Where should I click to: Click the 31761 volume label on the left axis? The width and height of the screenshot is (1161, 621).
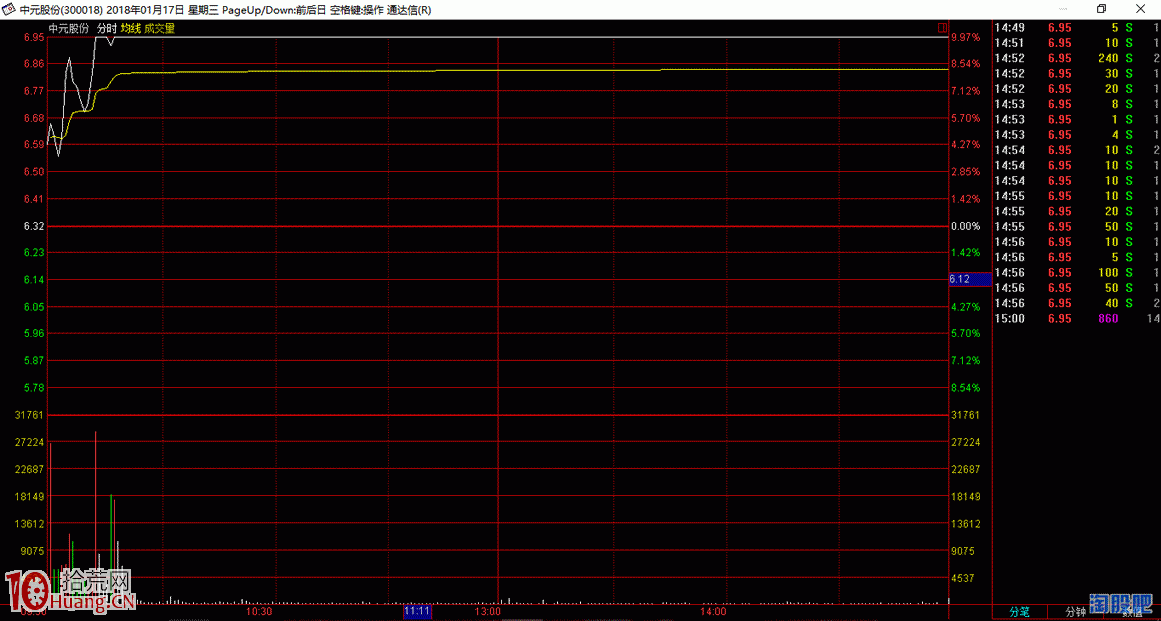click(30, 414)
